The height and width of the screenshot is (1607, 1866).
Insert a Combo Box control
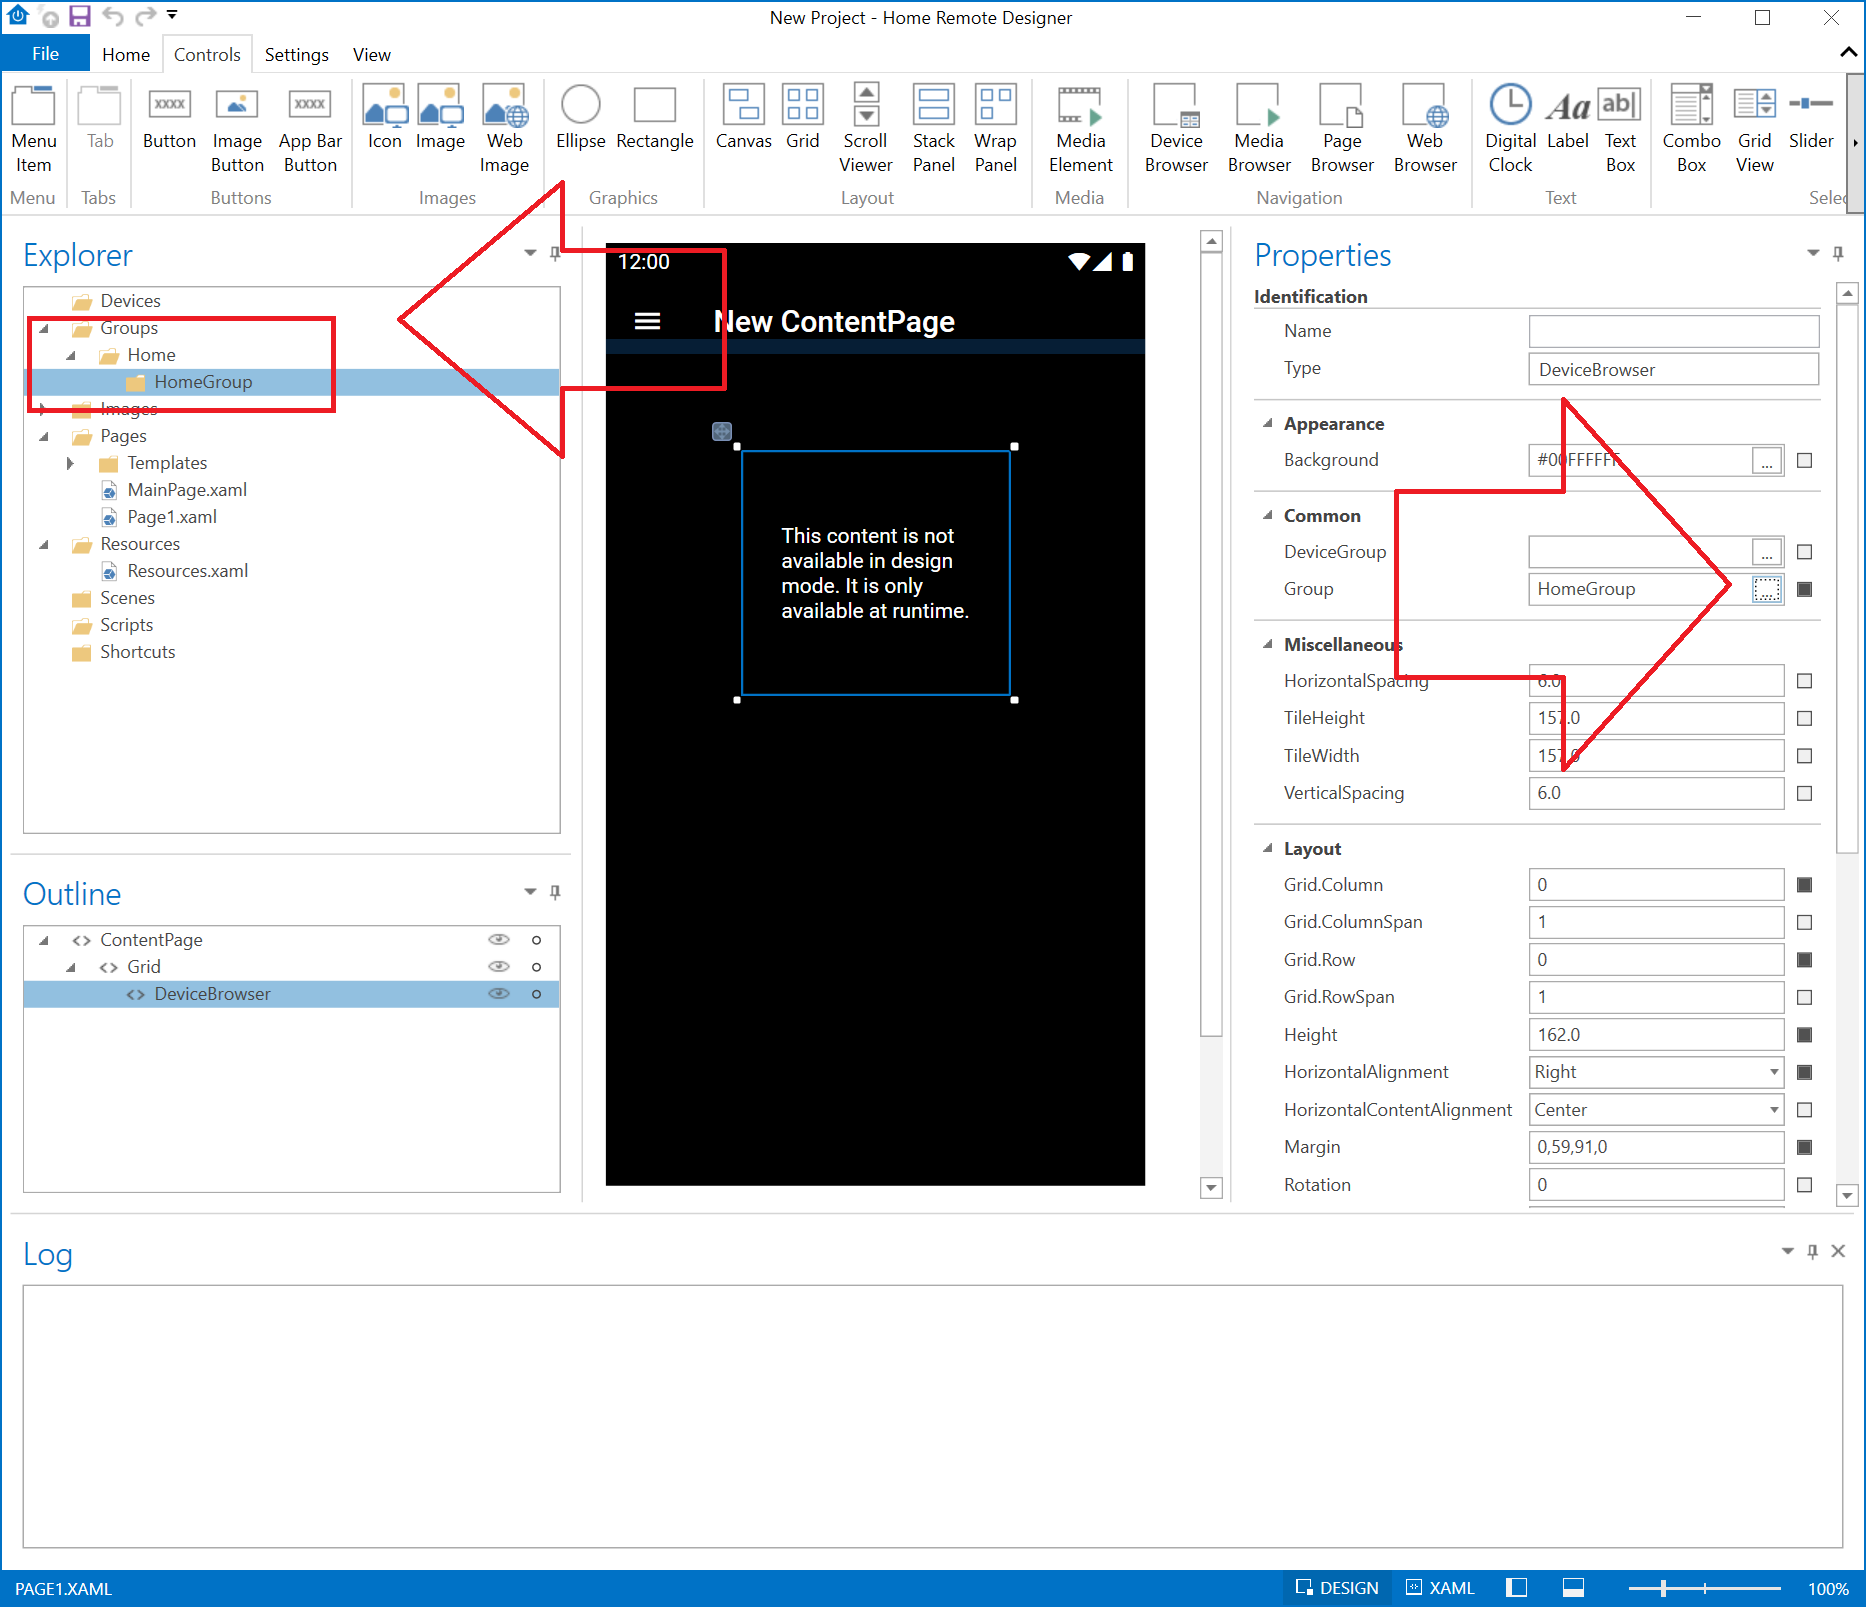coord(1691,130)
